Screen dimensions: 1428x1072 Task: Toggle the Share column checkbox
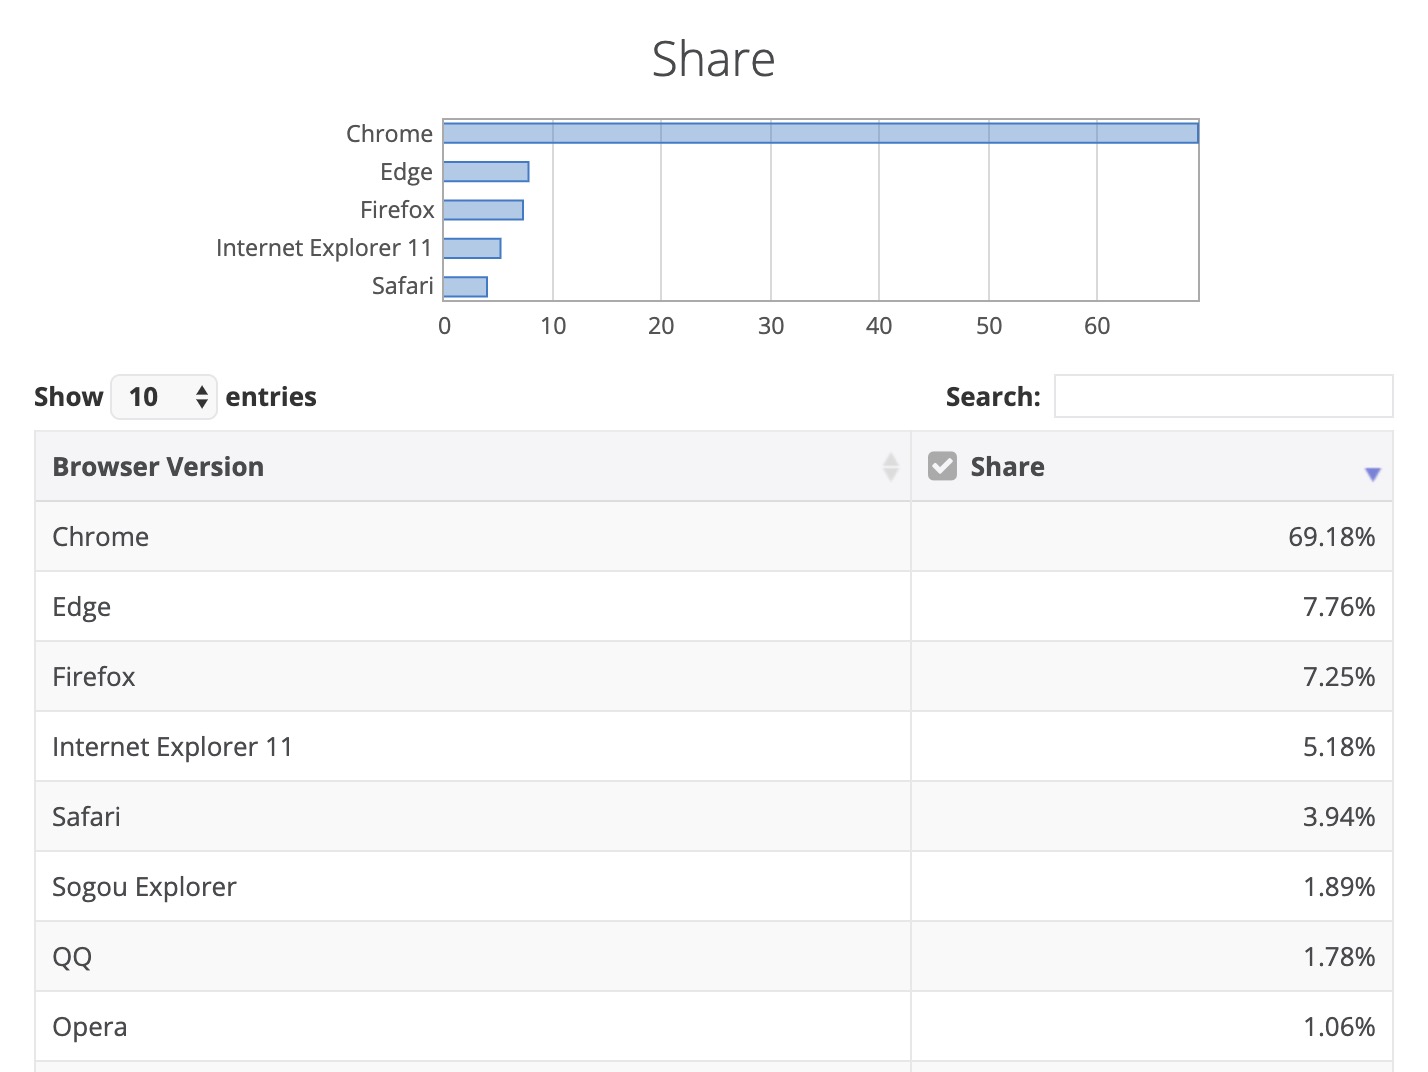tap(942, 466)
